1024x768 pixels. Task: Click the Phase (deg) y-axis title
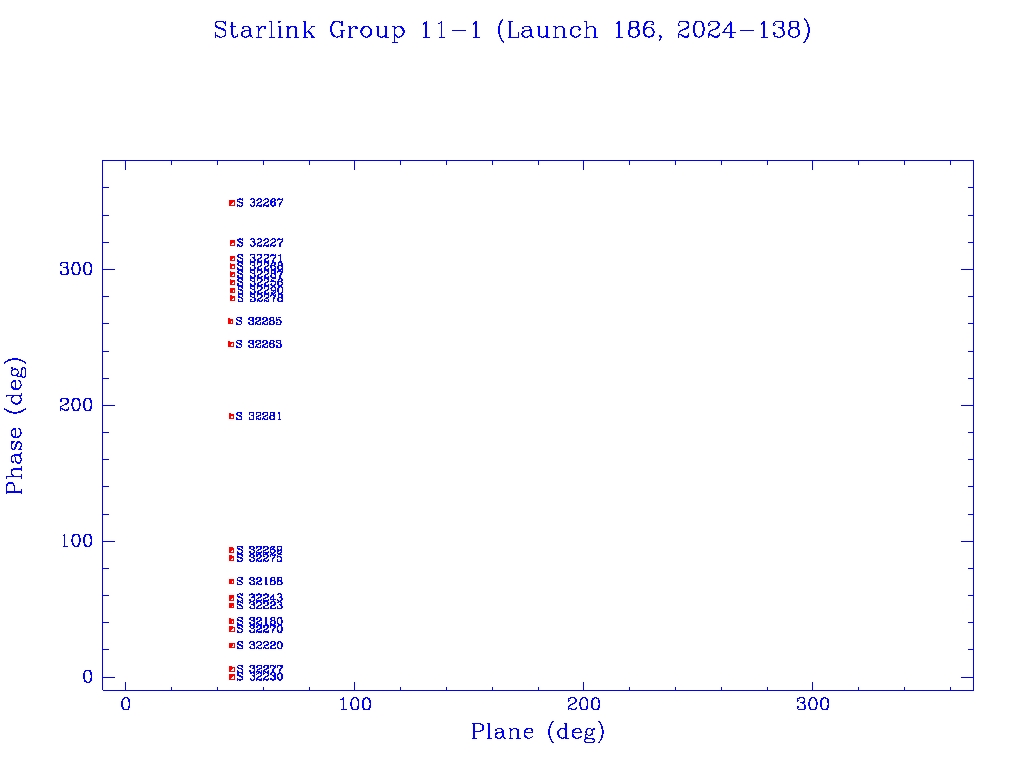coord(15,425)
